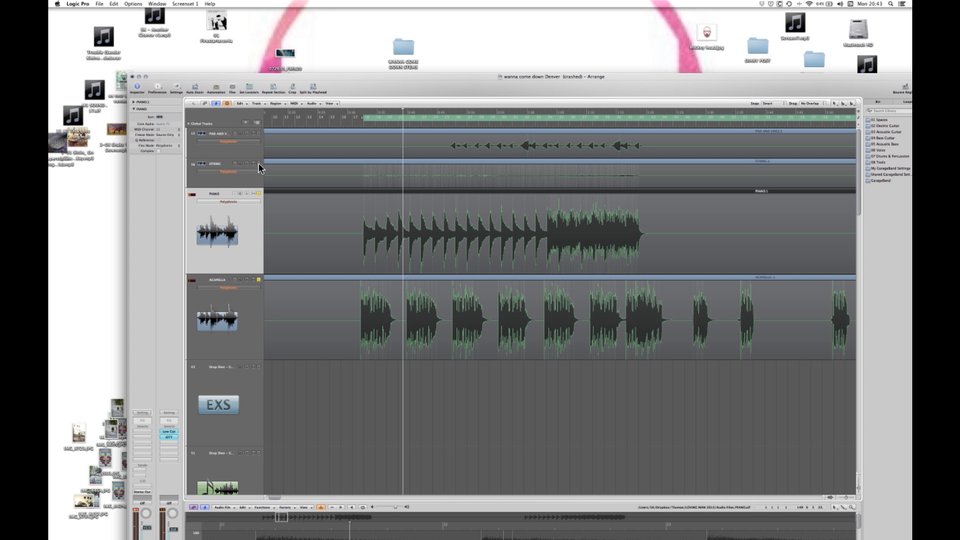This screenshot has width=960, height=540.
Task: Click the Automation toolbar icon
Action: [x=216, y=88]
